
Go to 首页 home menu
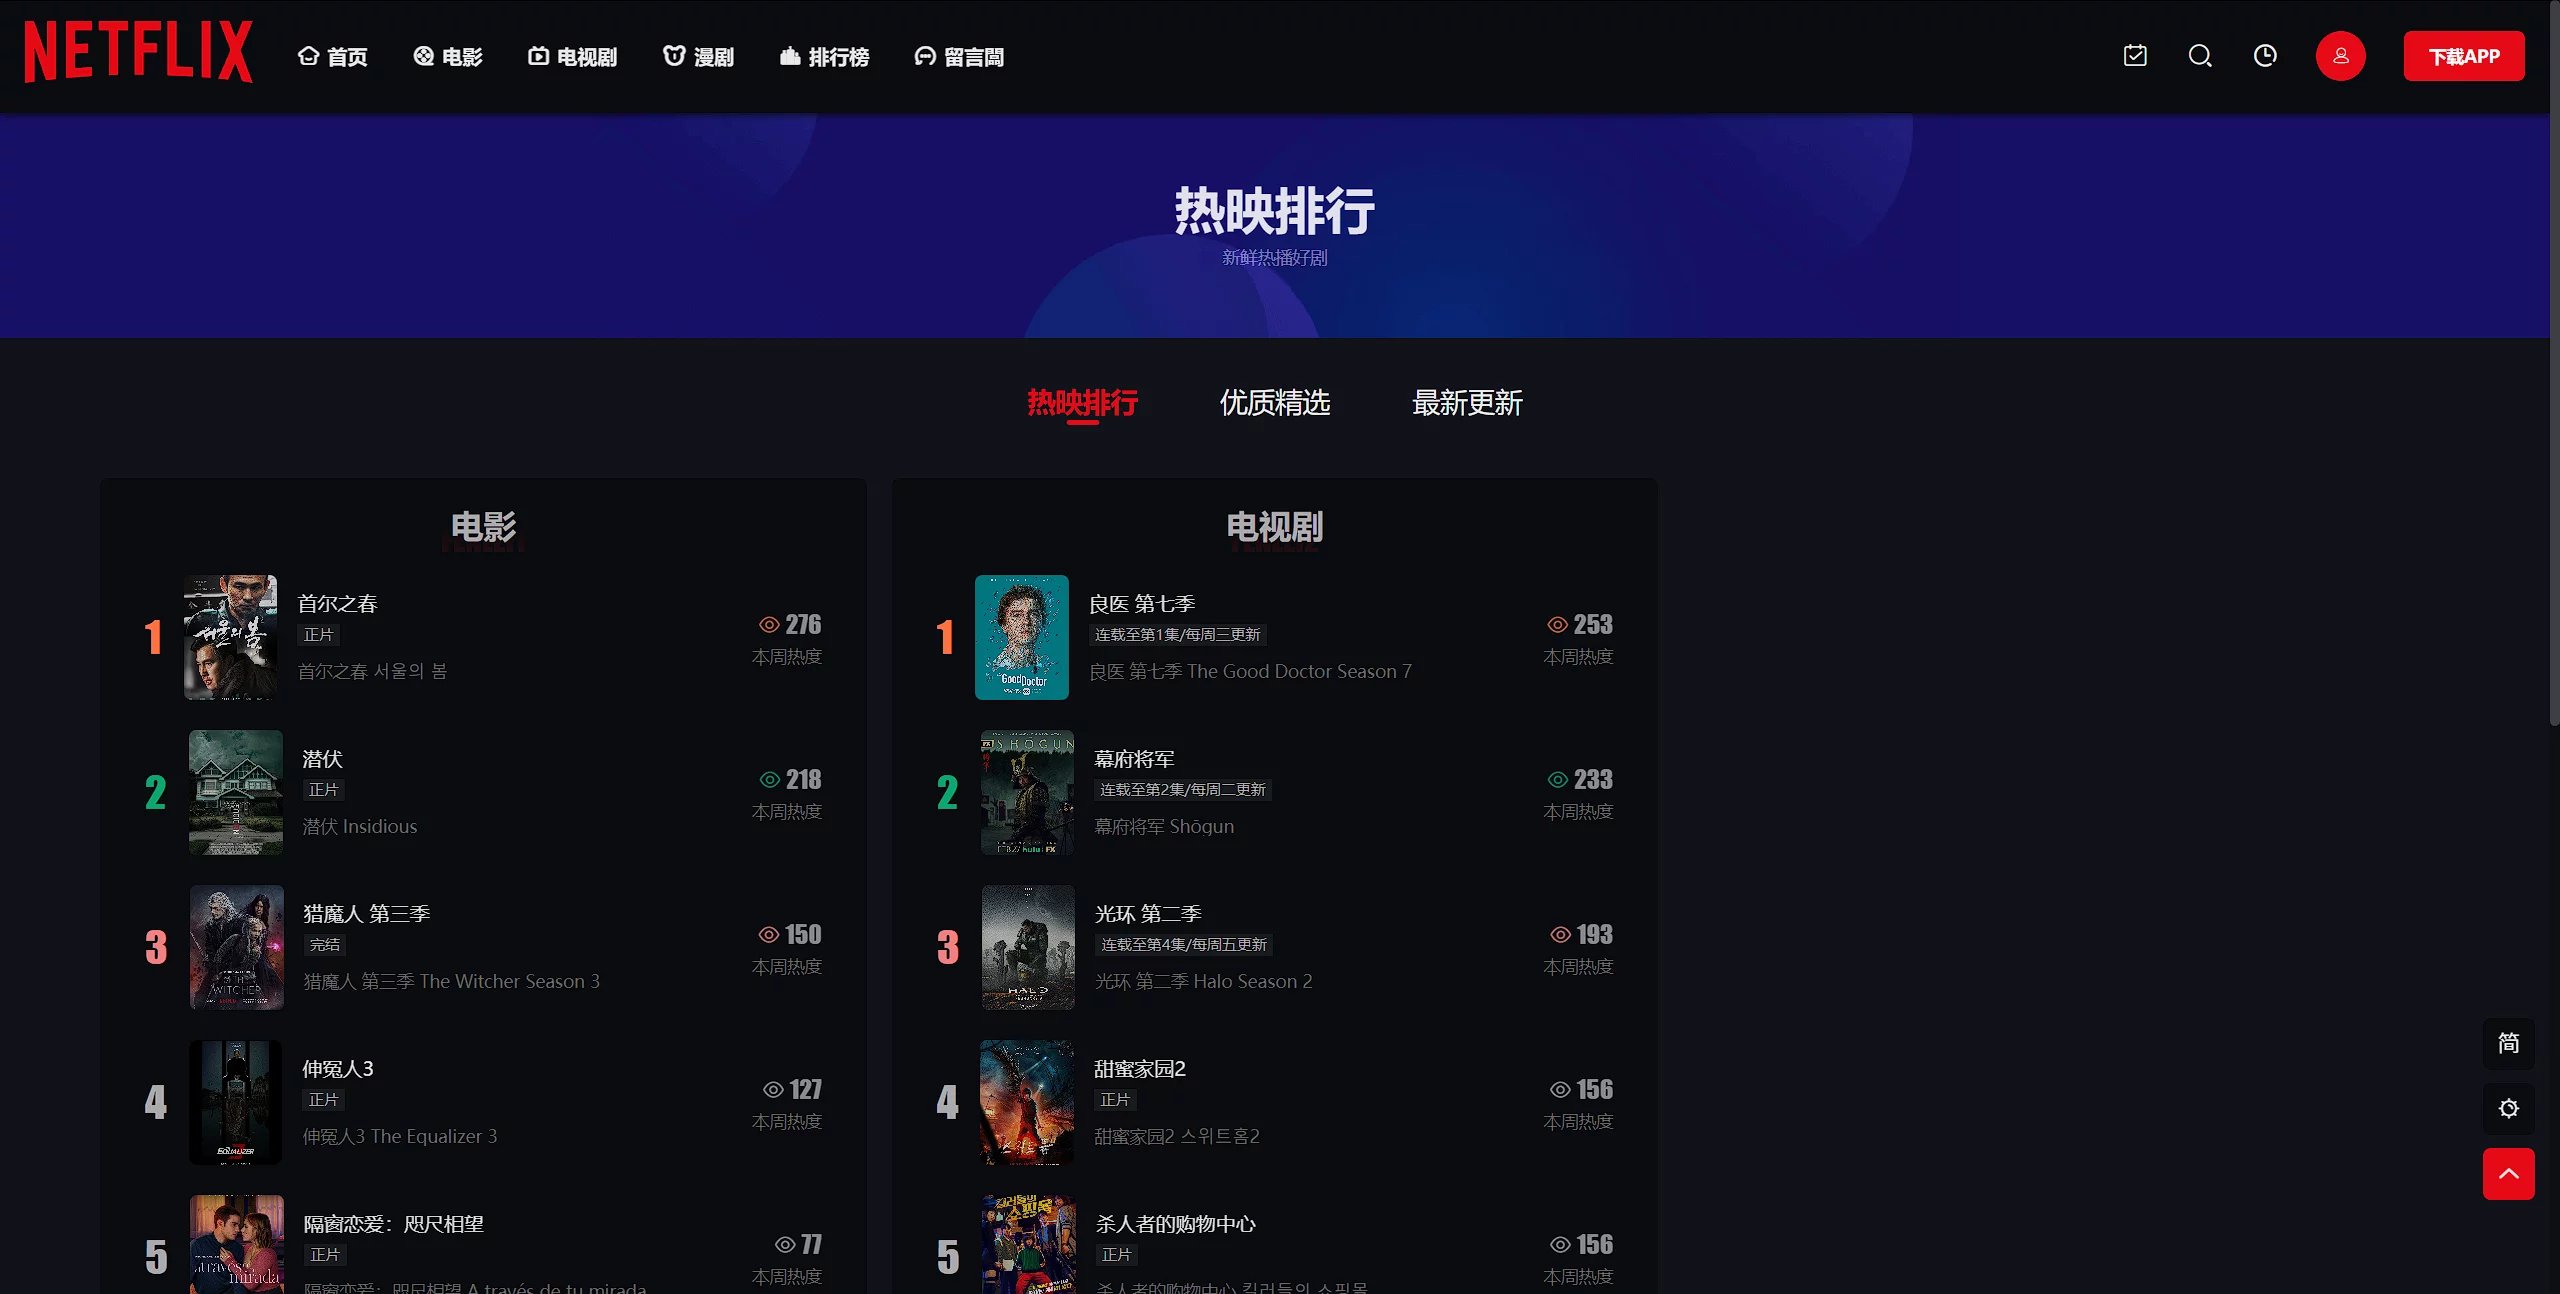(333, 57)
